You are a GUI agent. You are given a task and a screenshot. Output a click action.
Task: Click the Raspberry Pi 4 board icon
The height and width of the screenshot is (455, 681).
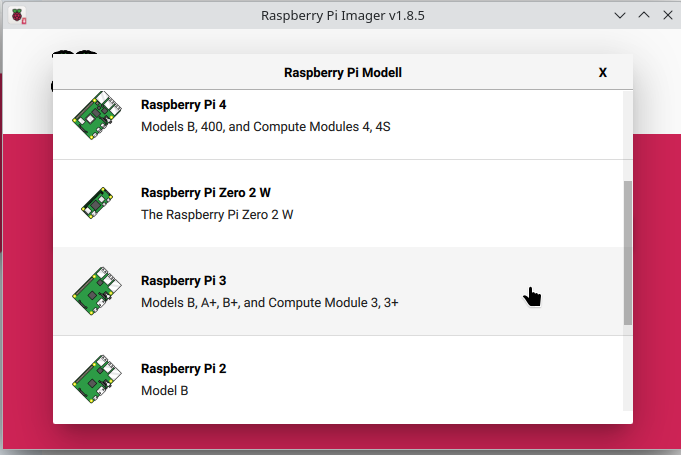[x=96, y=115]
